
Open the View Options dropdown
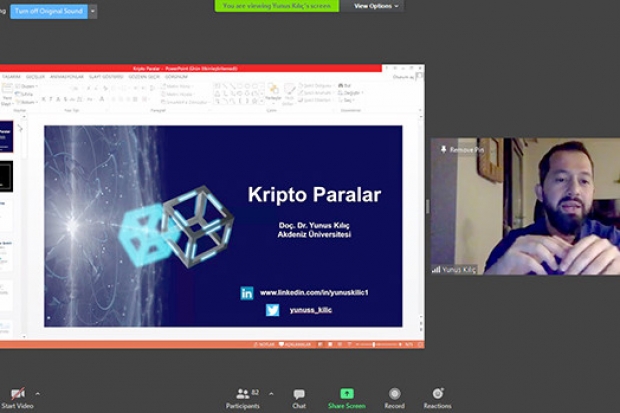(376, 6)
